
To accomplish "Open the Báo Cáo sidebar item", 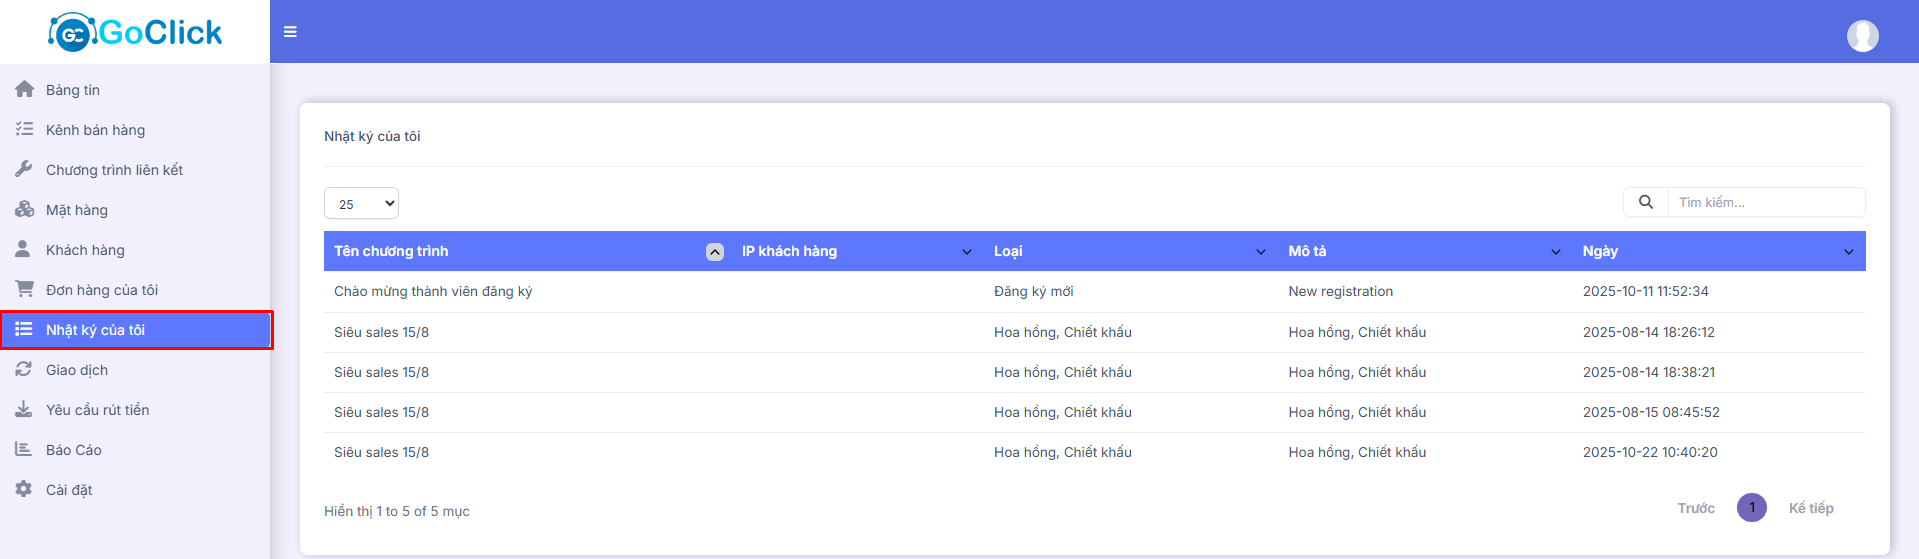I will [x=74, y=450].
